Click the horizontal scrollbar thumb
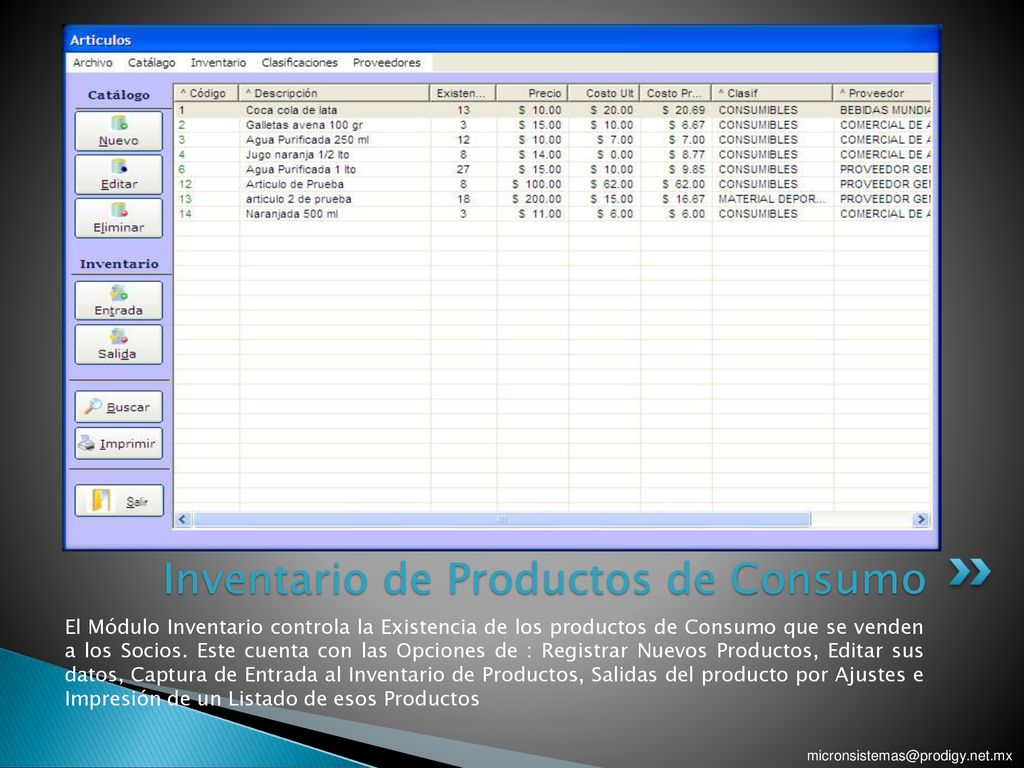 (502, 519)
